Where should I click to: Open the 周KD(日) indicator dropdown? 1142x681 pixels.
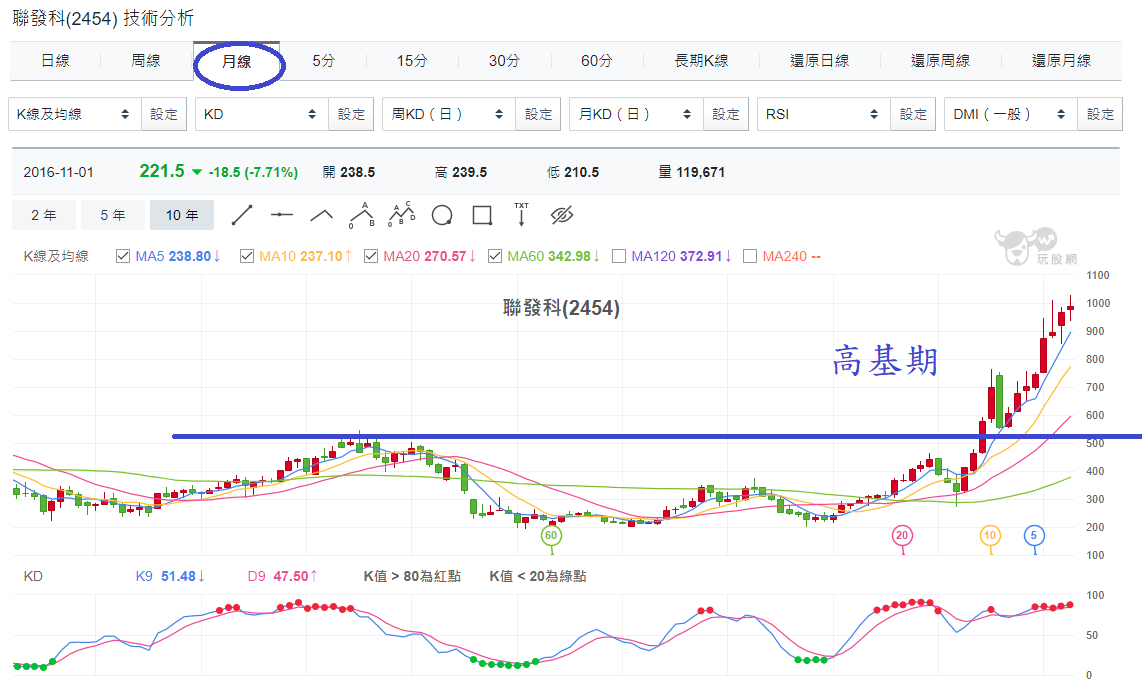click(449, 114)
